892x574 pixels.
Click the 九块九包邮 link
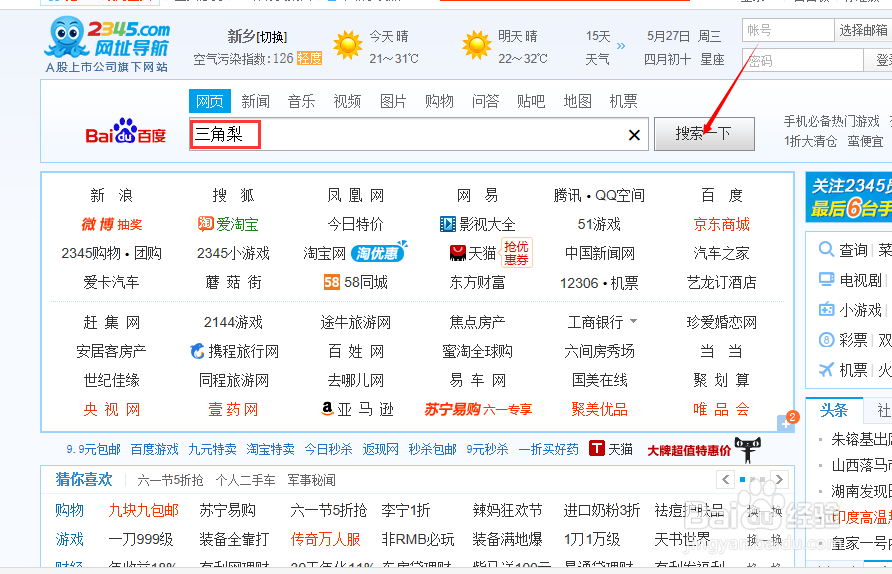143,510
